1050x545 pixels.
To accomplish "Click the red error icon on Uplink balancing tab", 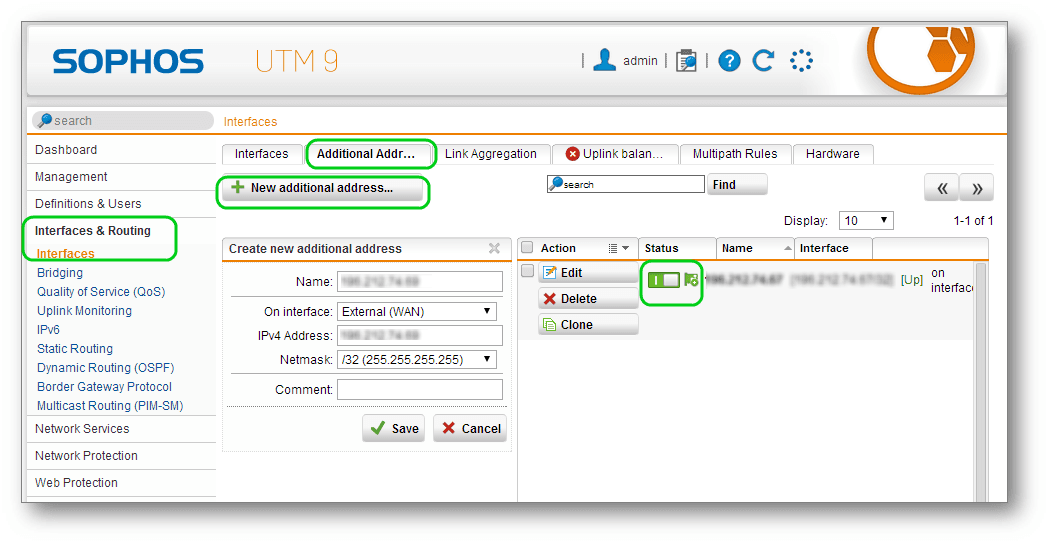I will [x=573, y=154].
